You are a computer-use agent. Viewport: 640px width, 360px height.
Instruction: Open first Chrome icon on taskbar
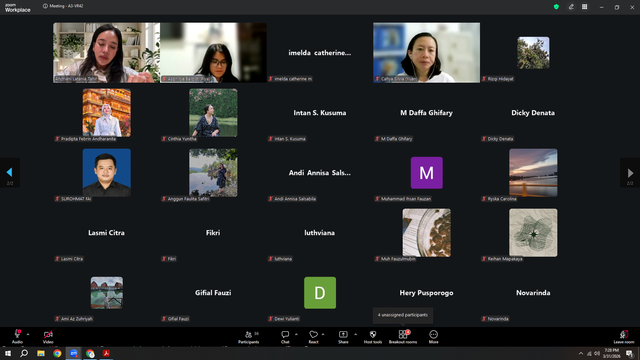coord(57,353)
